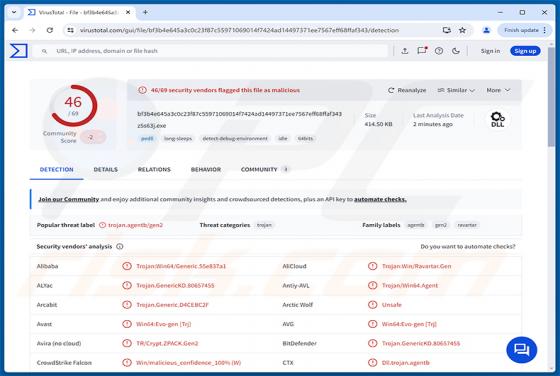
Task: Click the pedll tag
Action: click(147, 139)
